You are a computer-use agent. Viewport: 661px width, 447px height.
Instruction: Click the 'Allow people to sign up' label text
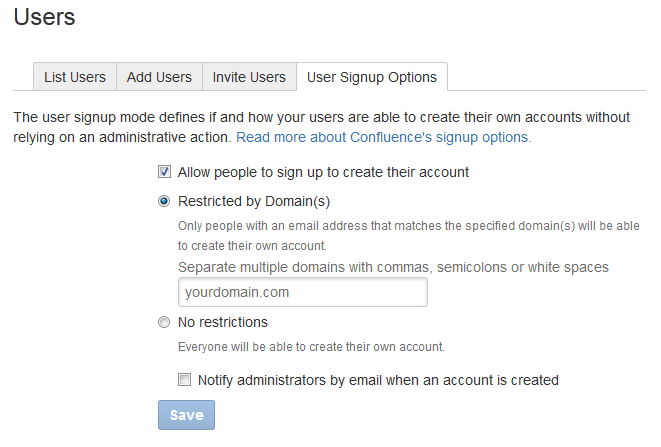point(323,172)
